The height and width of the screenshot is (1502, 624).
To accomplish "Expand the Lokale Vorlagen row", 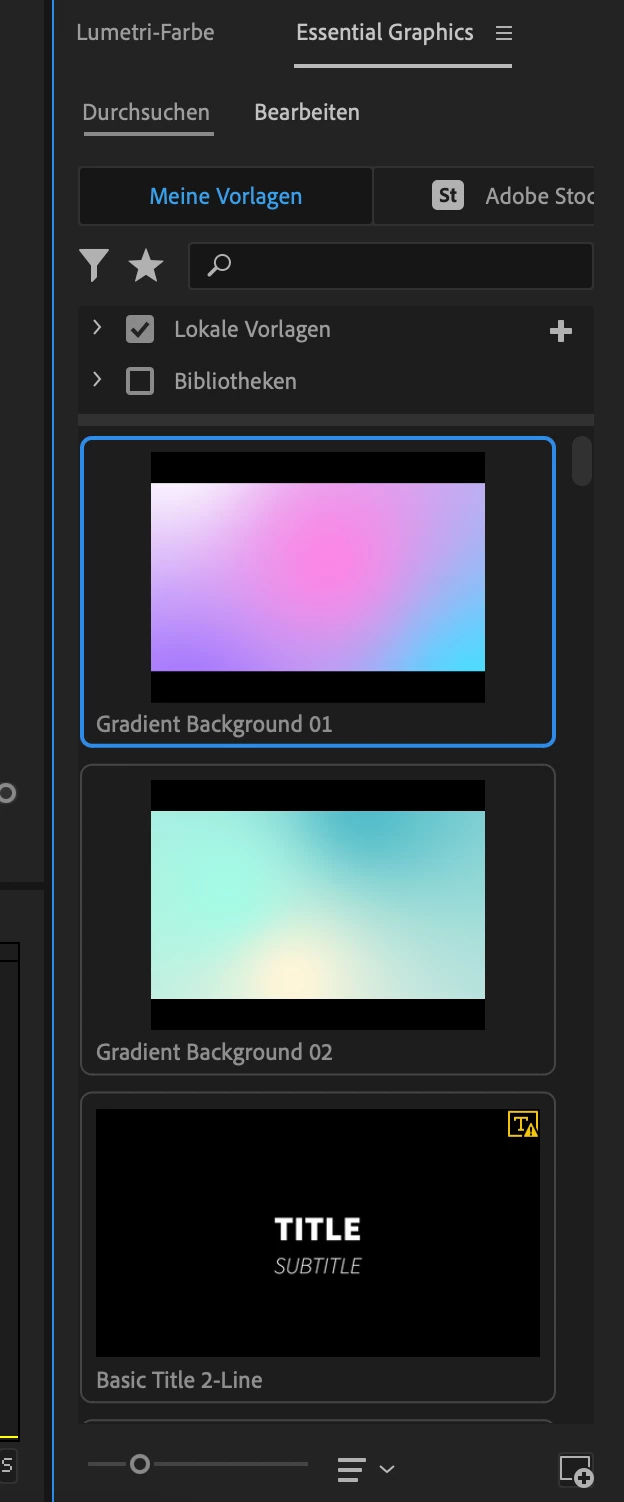I will coord(97,327).
